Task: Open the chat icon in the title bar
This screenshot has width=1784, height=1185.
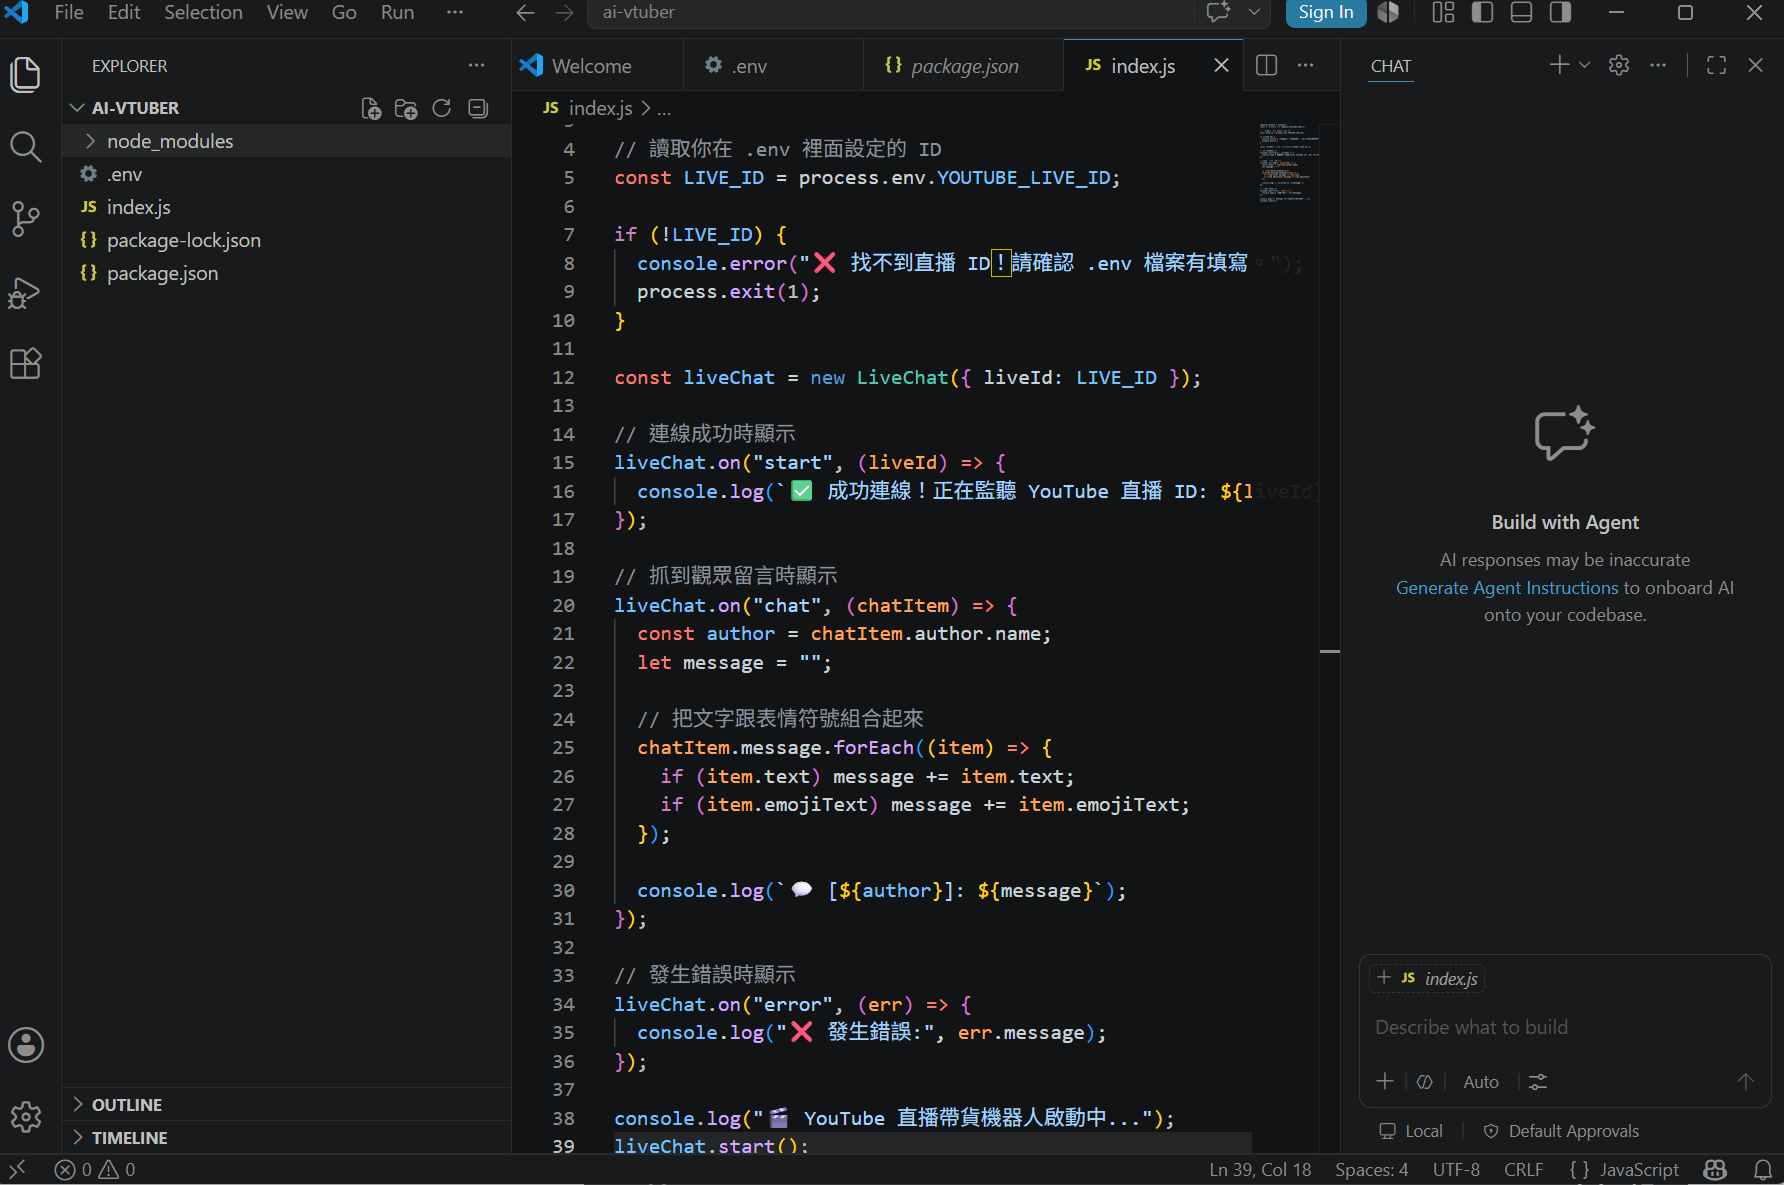Action: [1218, 13]
